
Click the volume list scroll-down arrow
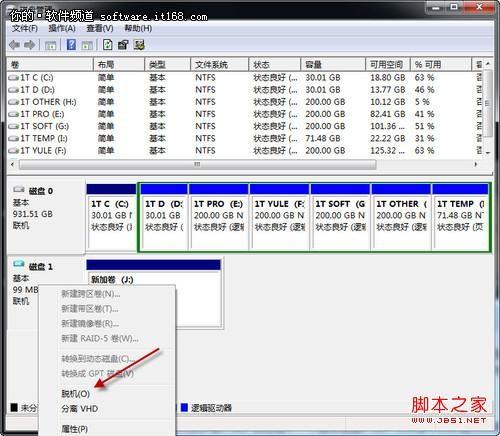488,153
